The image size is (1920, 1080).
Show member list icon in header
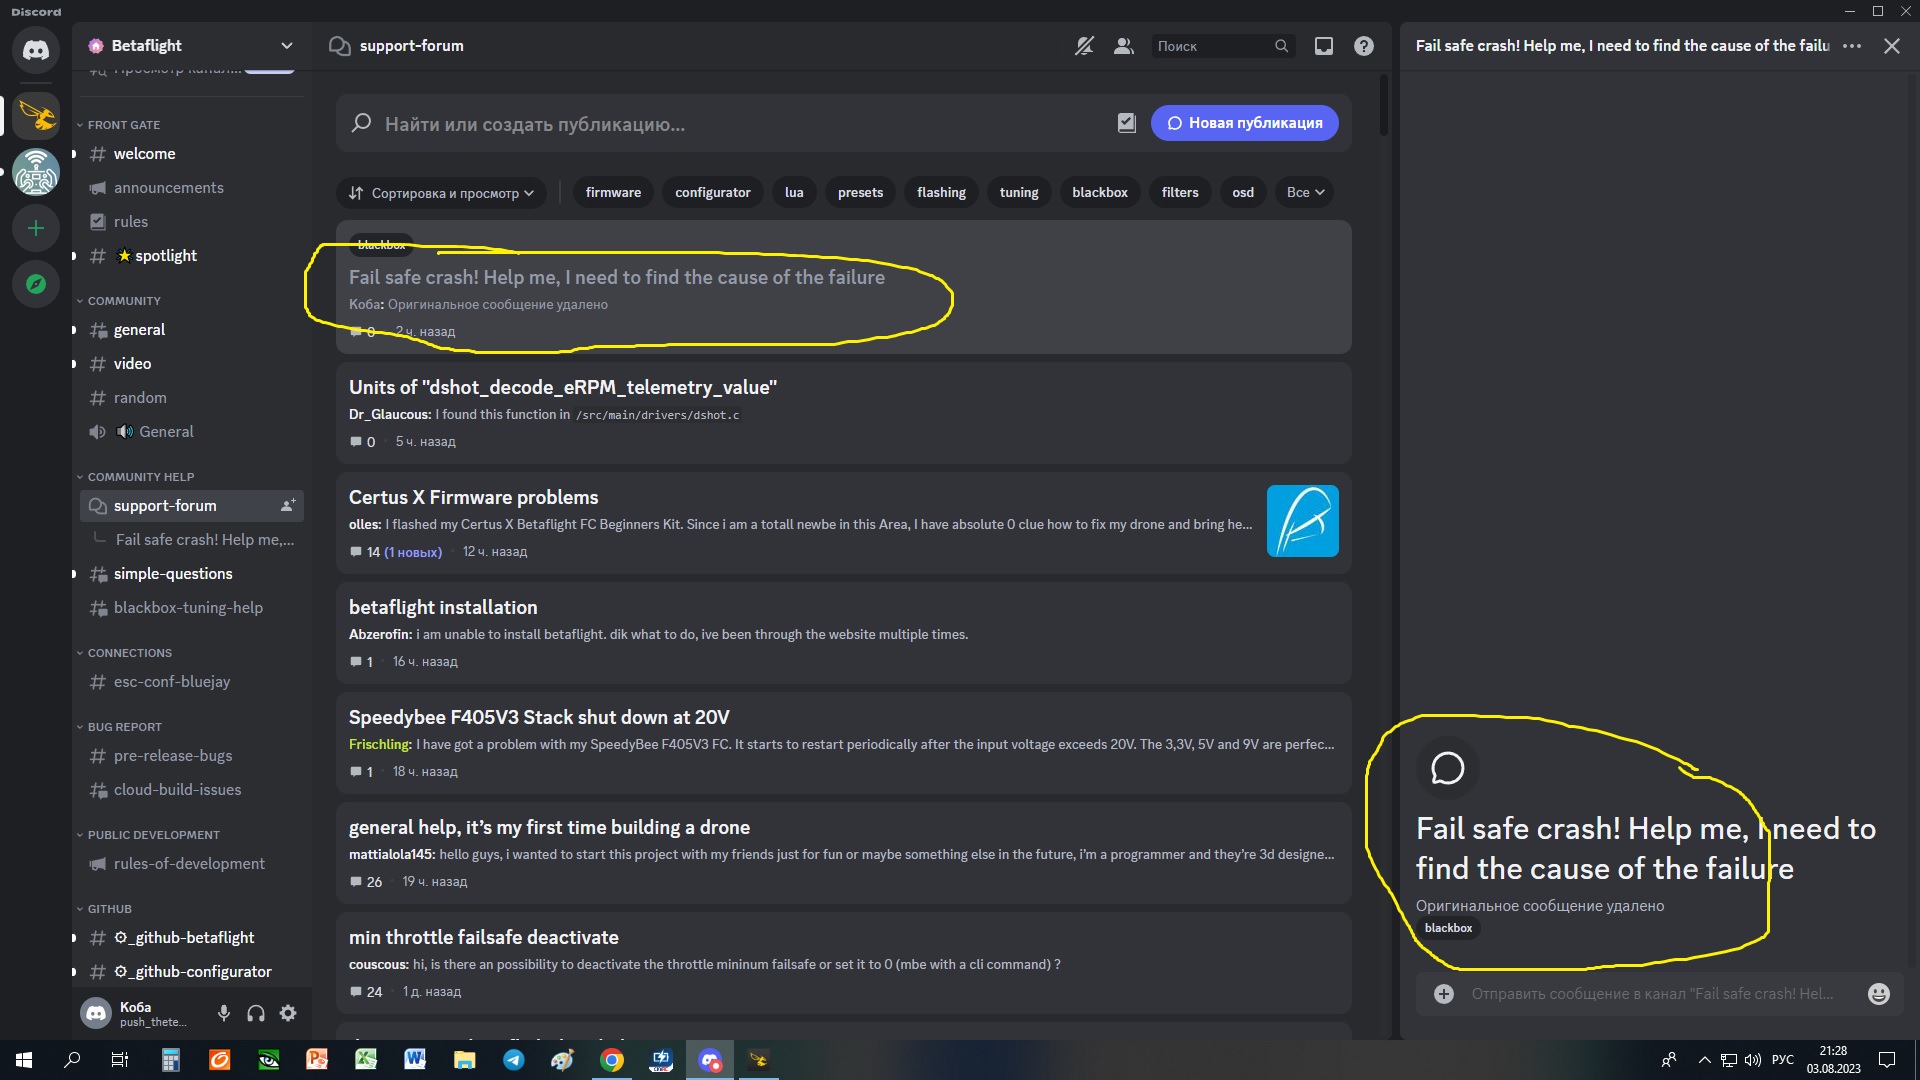click(x=1123, y=46)
